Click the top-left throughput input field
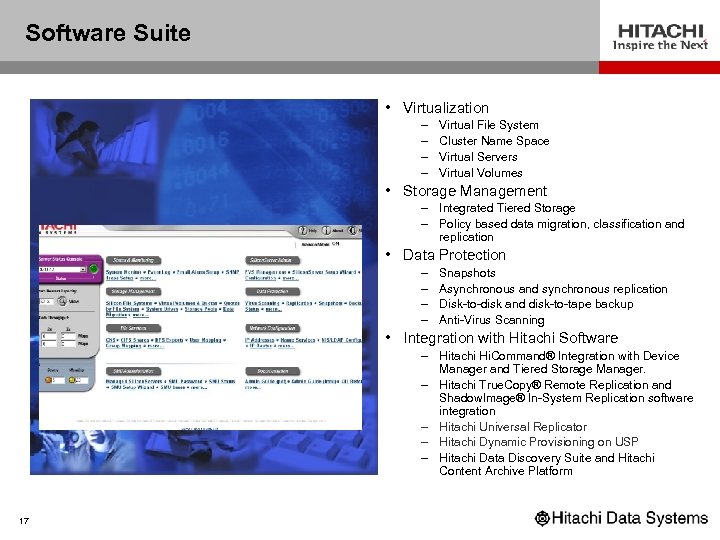 (49, 337)
